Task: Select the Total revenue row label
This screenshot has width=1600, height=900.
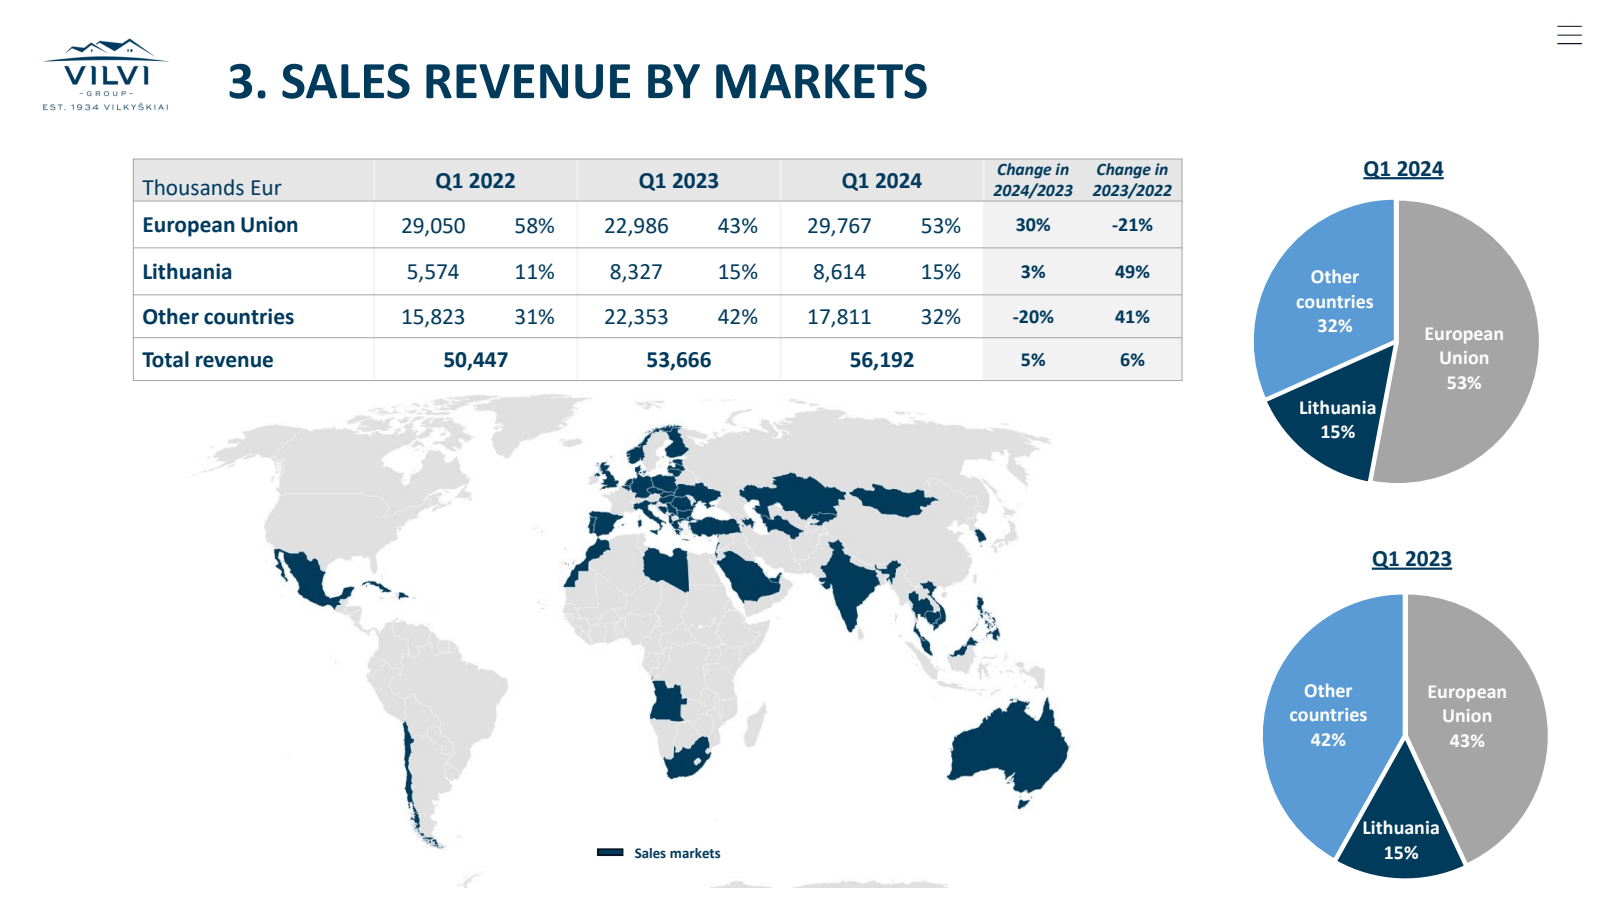Action: 208,360
